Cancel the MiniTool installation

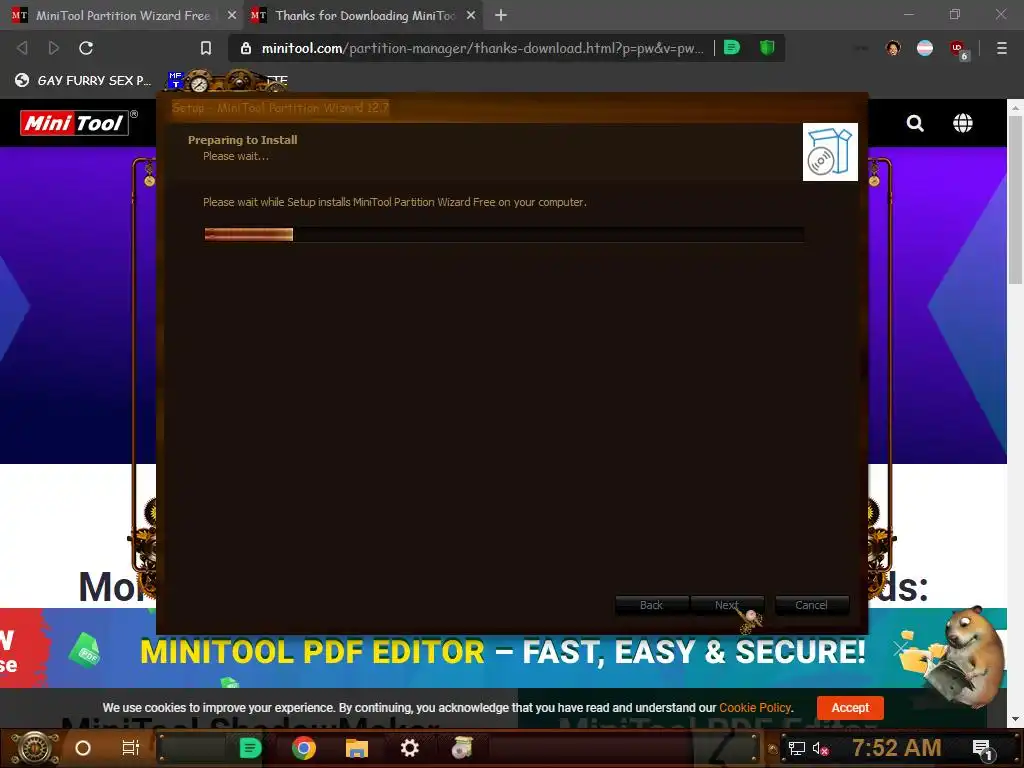point(812,605)
